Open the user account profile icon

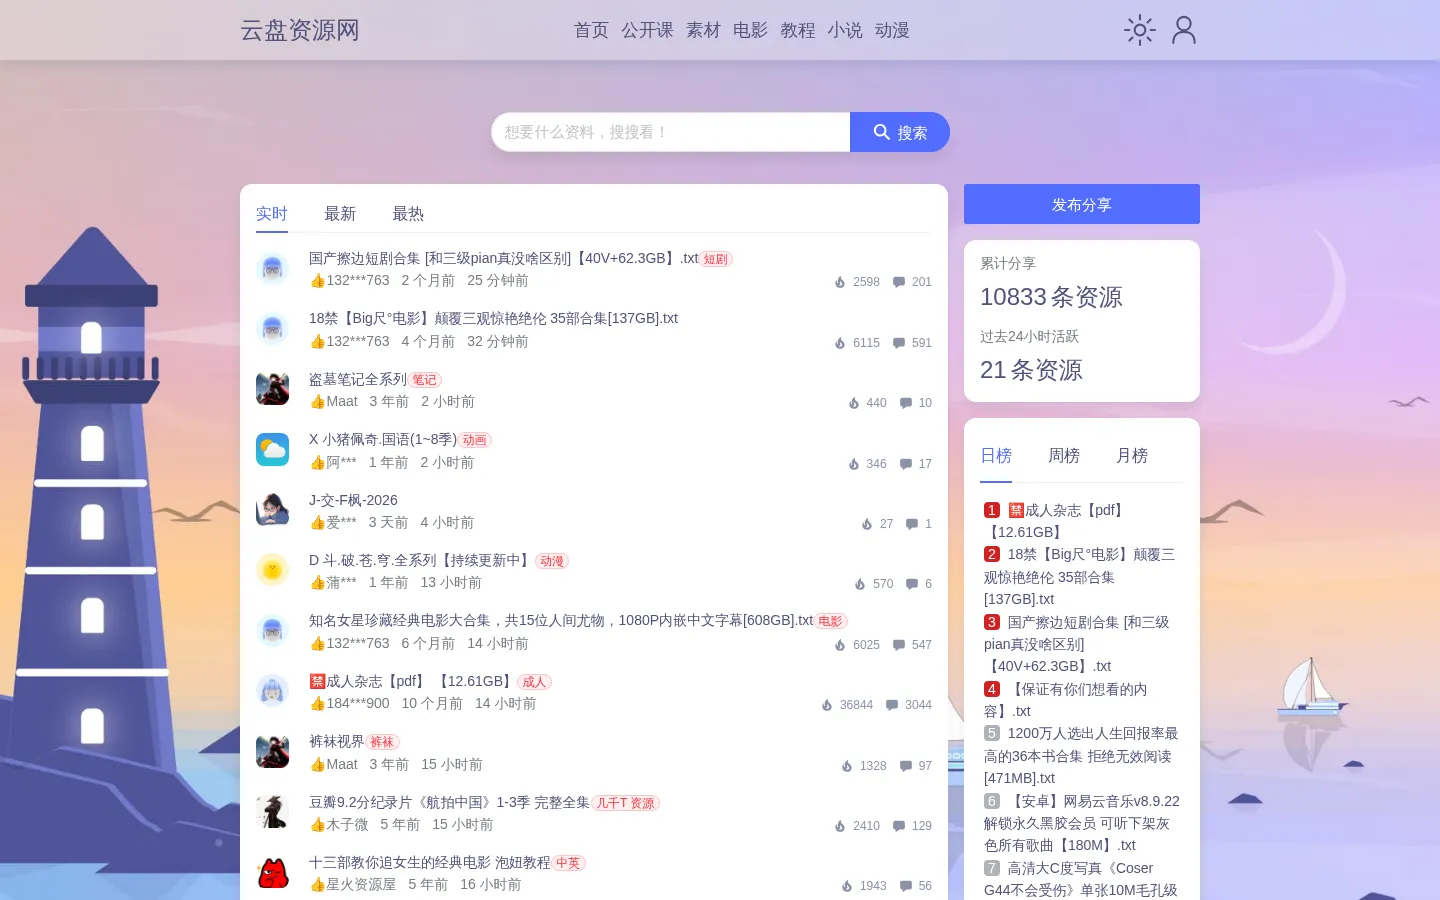(1184, 30)
